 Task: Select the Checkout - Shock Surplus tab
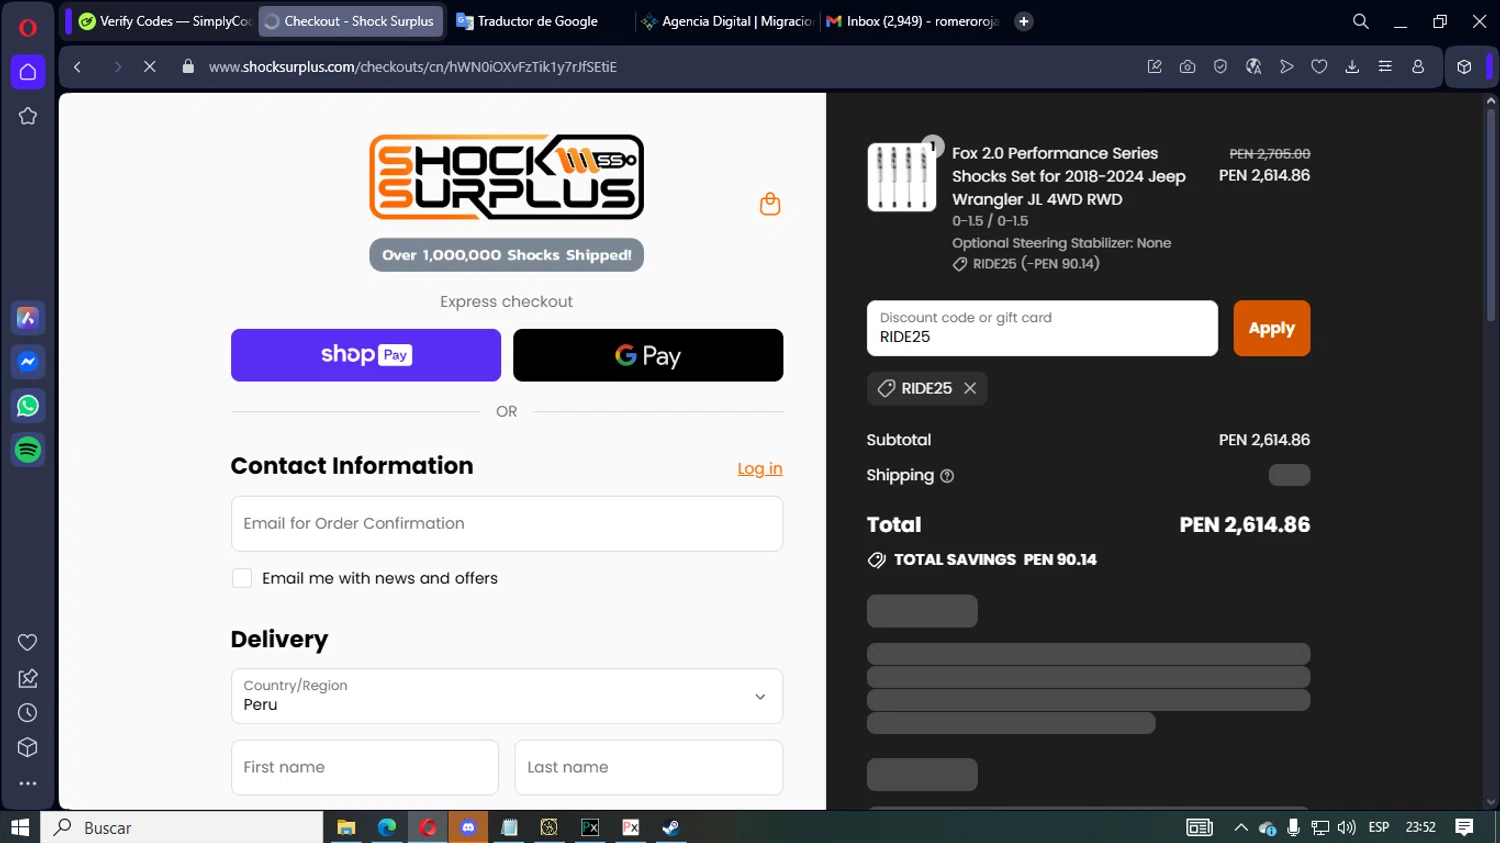point(351,21)
